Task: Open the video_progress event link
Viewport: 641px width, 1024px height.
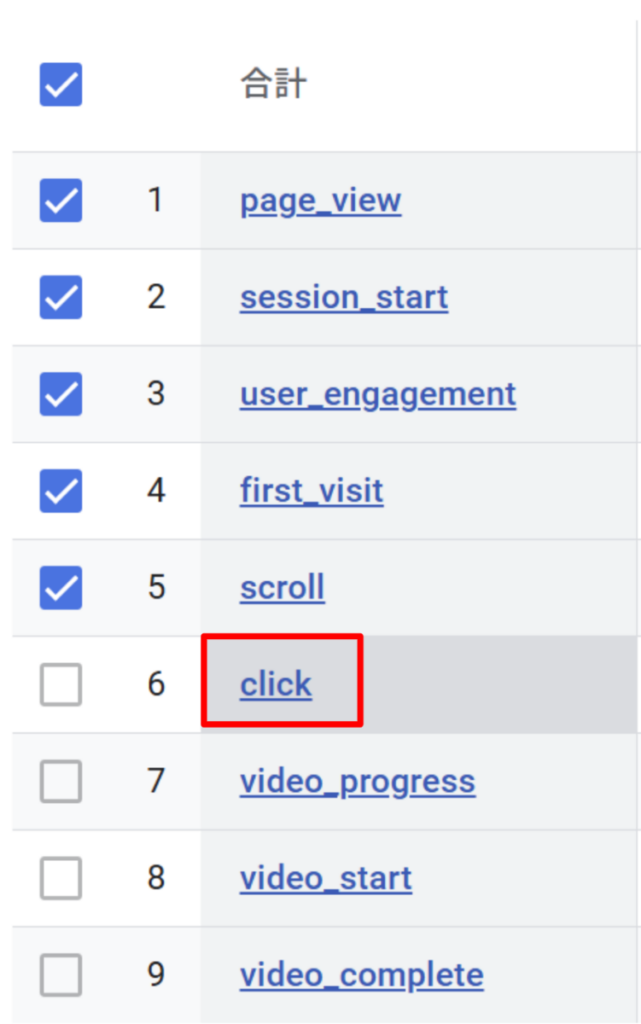Action: coord(357,782)
